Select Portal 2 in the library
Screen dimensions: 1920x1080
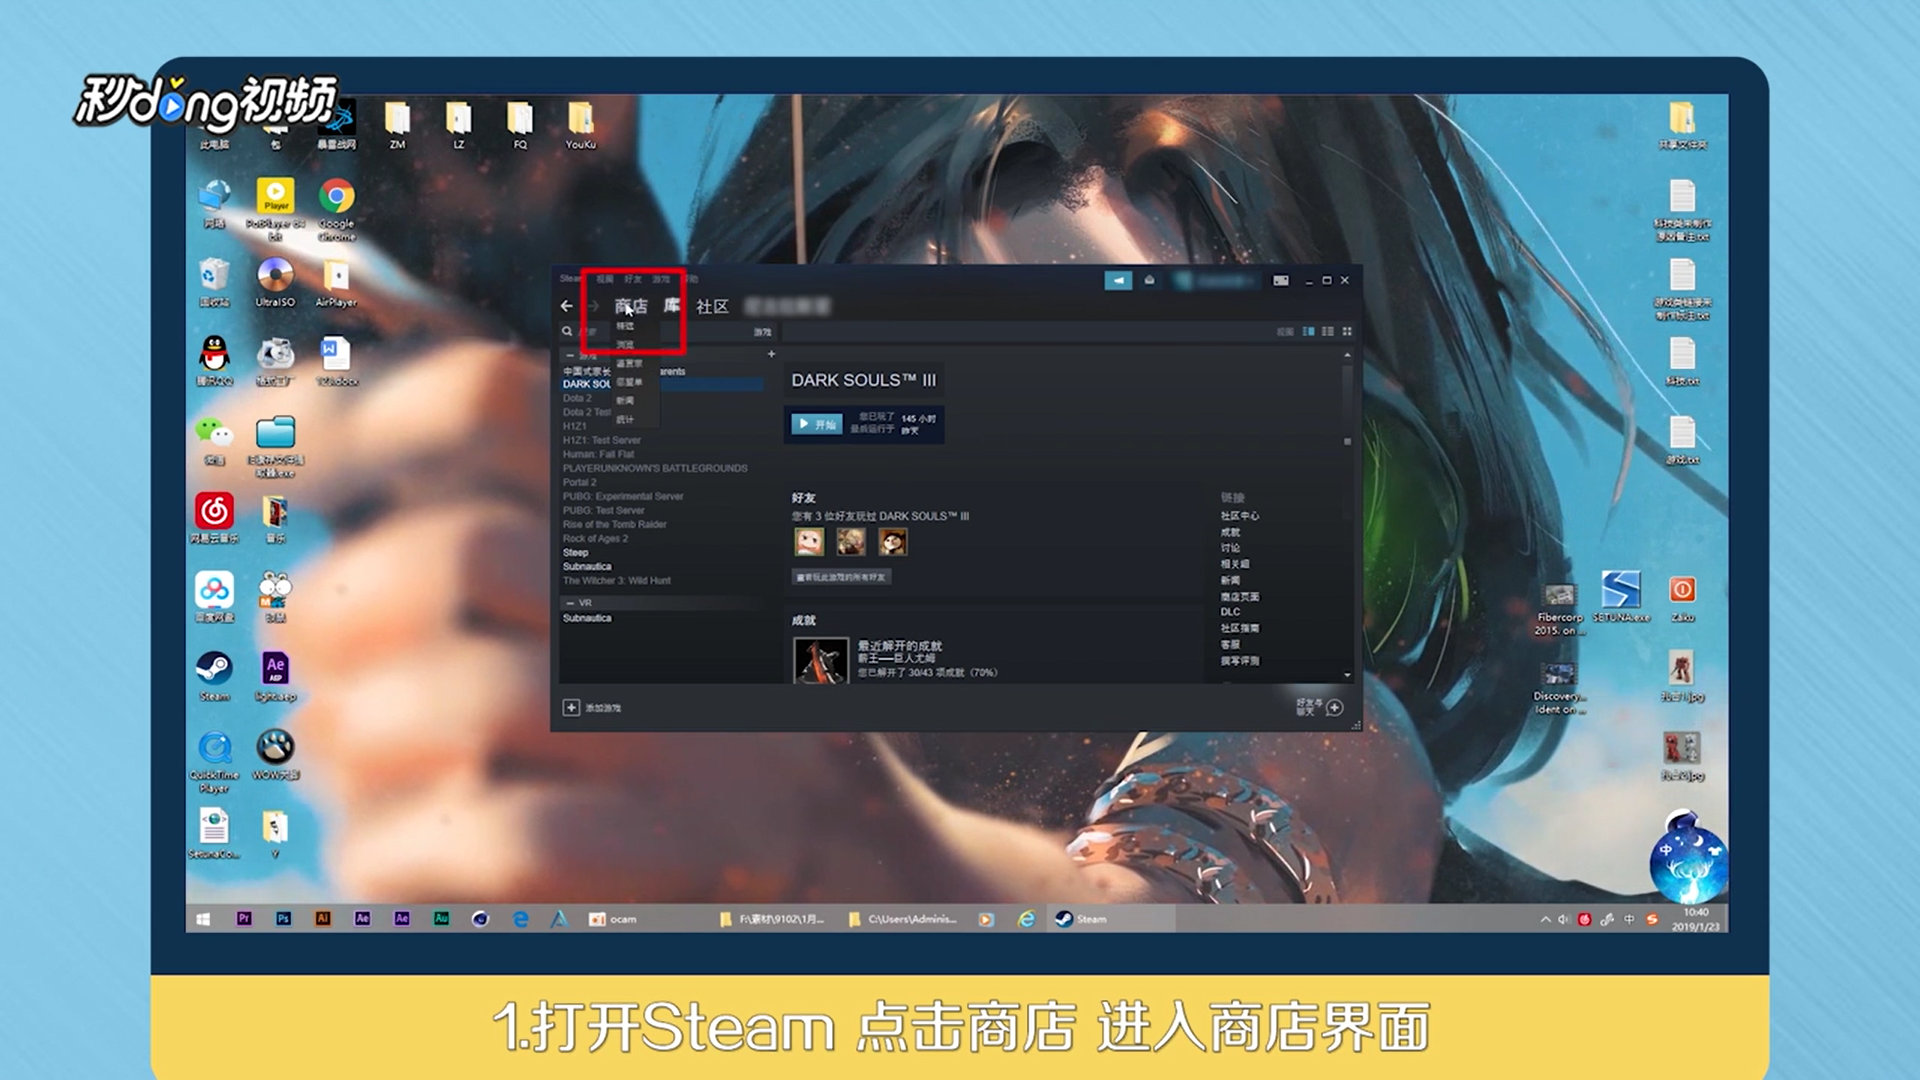(579, 482)
